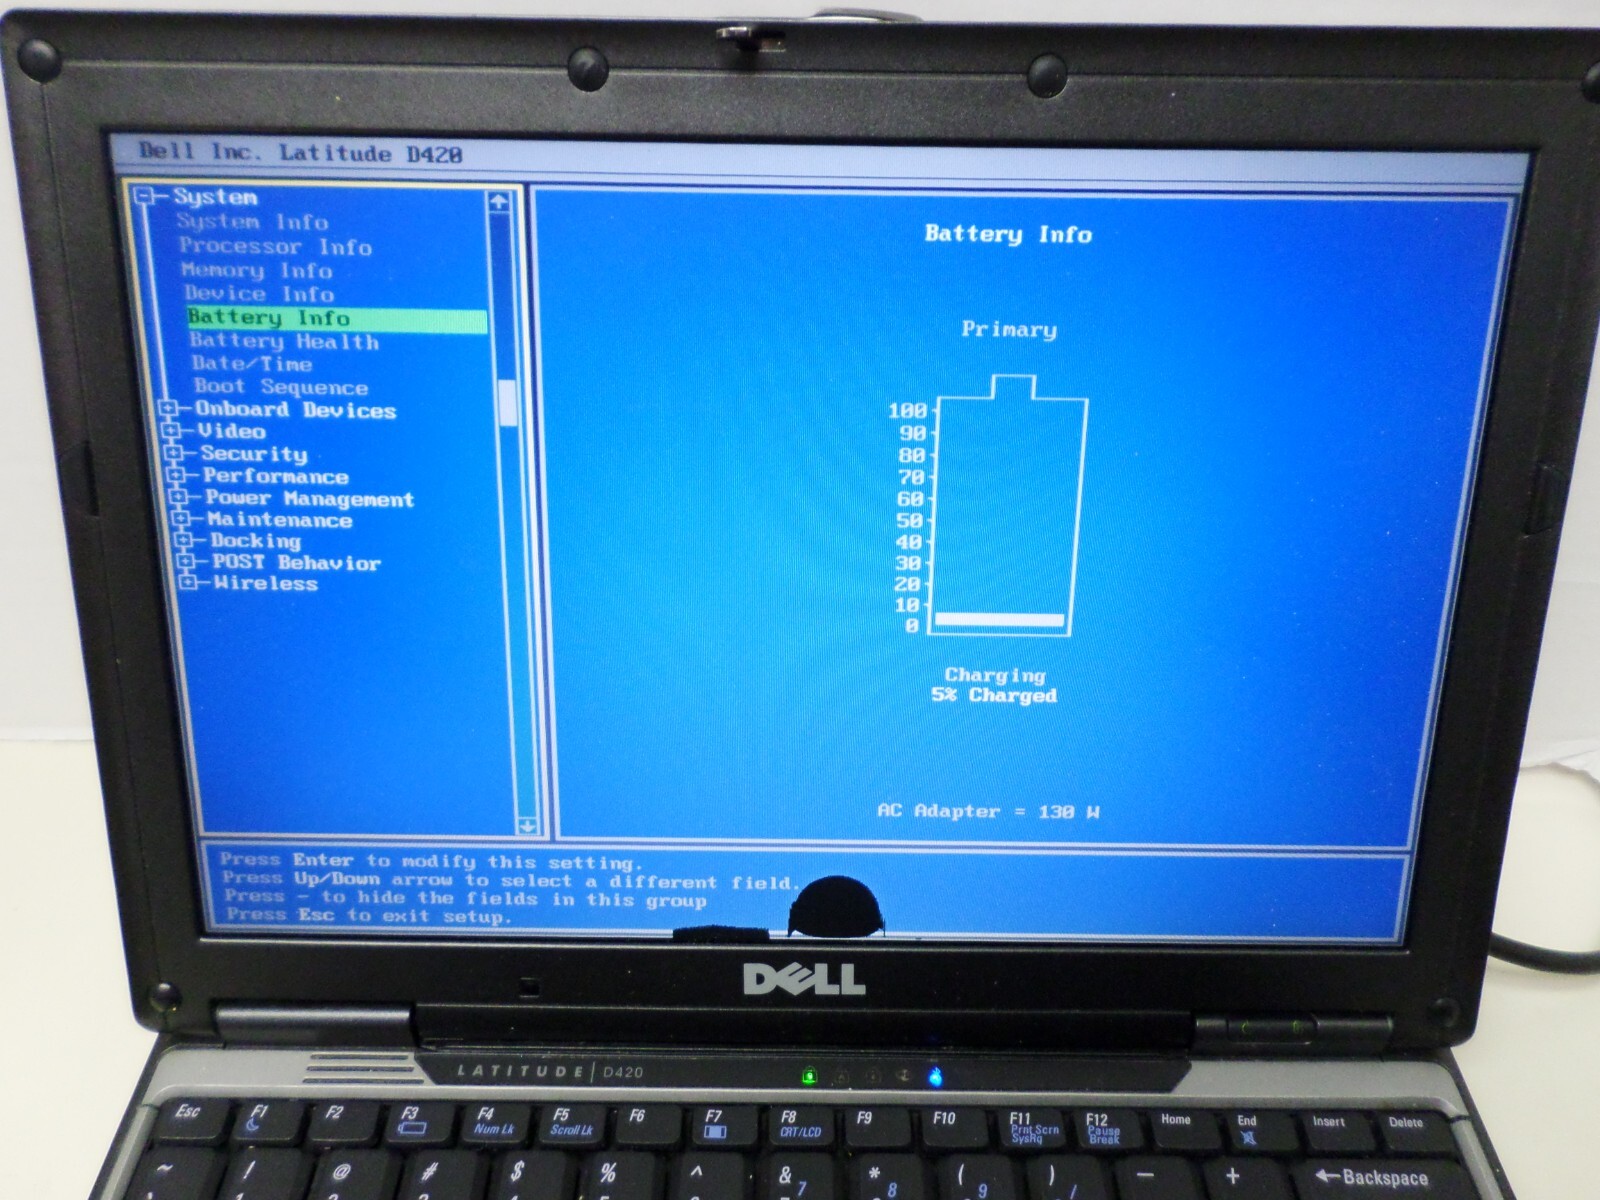
Task: Click the 100 mark on battery scale
Action: [908, 410]
